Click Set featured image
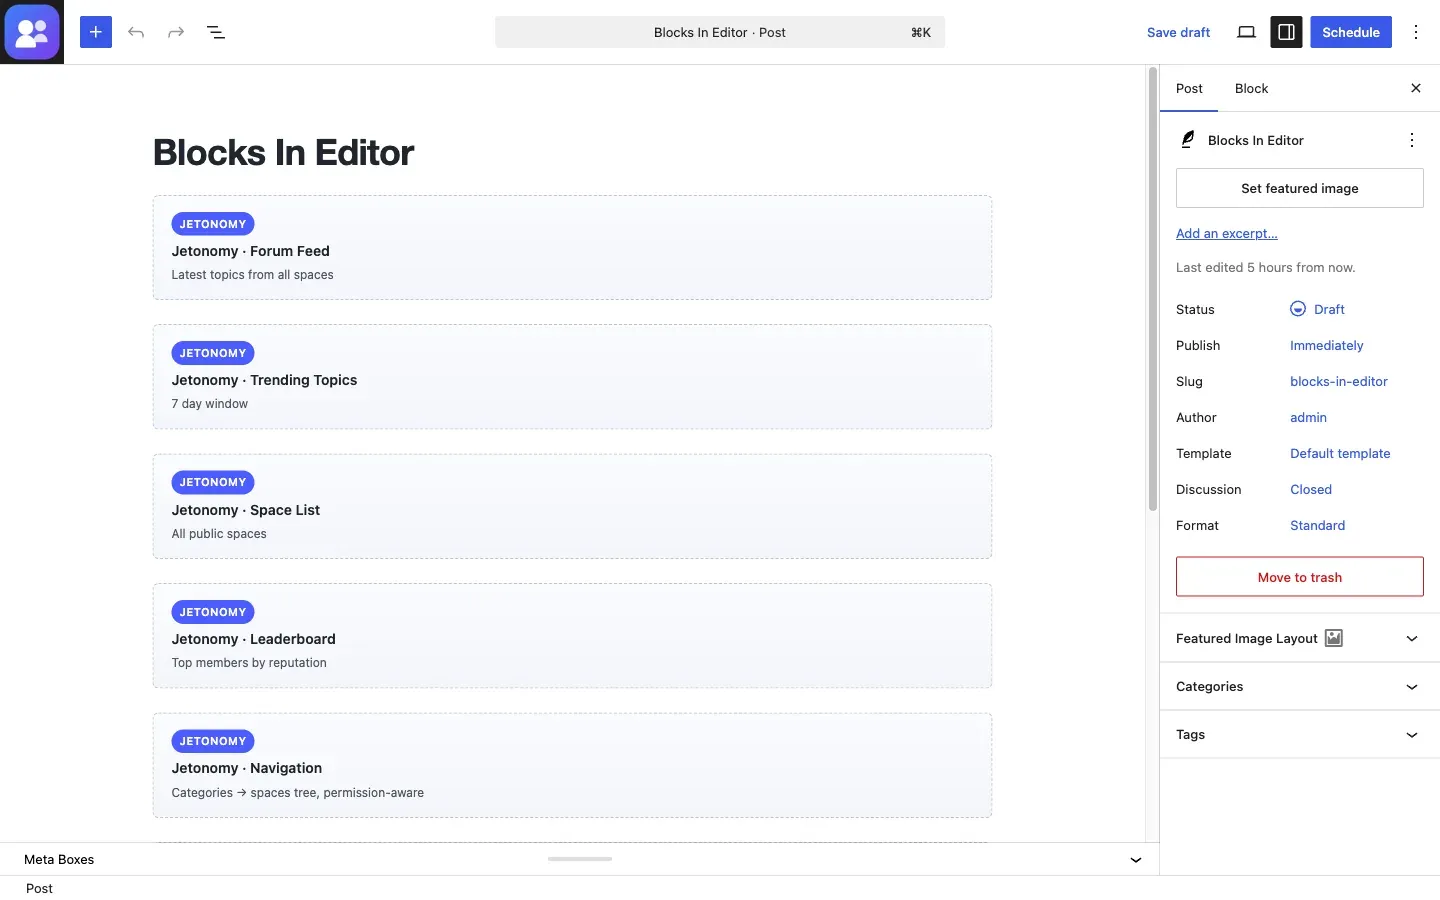 click(1300, 188)
